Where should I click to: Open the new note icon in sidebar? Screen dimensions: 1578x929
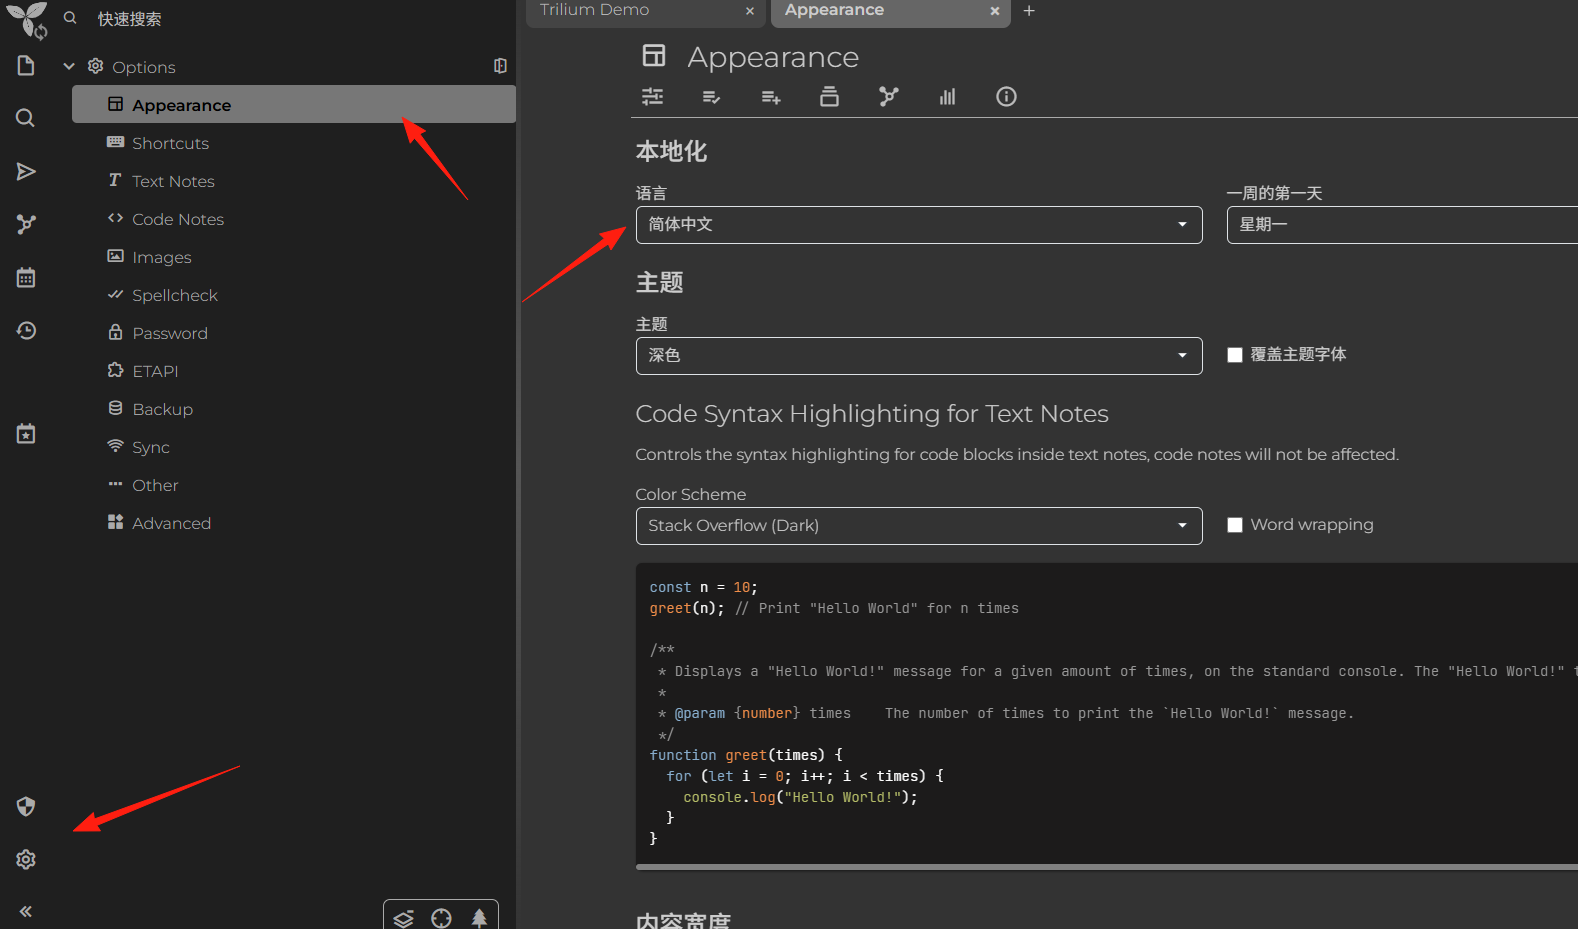[x=26, y=66]
